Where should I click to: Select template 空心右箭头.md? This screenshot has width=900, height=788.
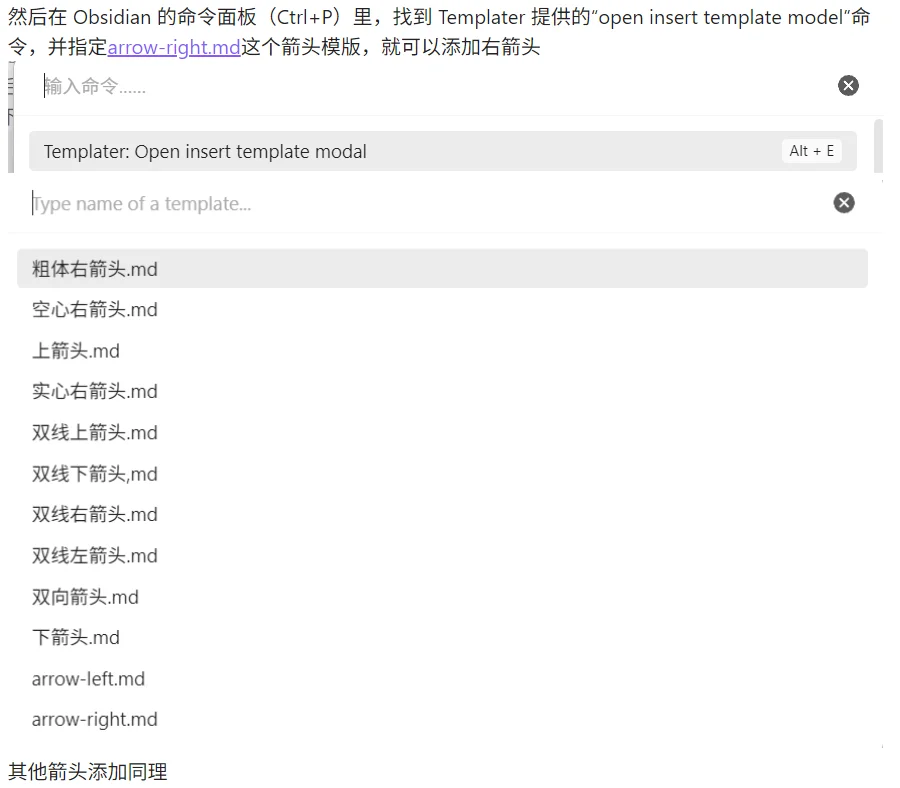[x=442, y=310]
